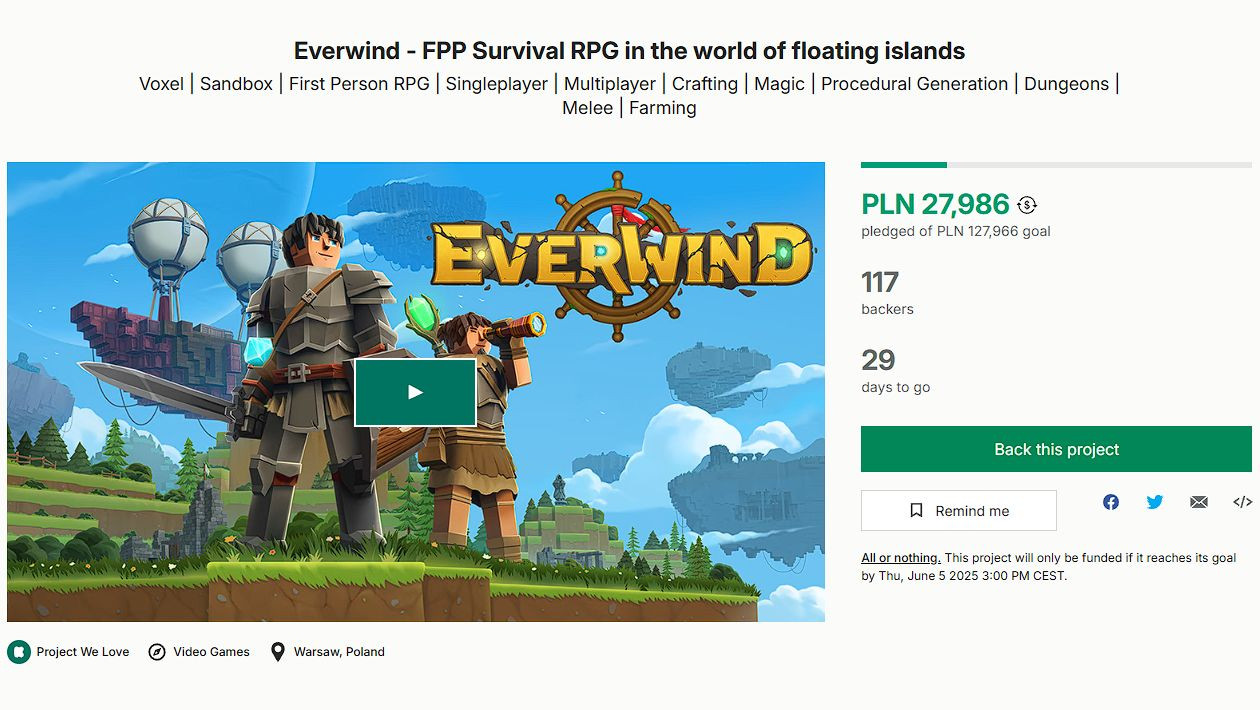This screenshot has height=710, width=1260.
Task: Click the Project We Love badge icon
Action: [x=19, y=652]
